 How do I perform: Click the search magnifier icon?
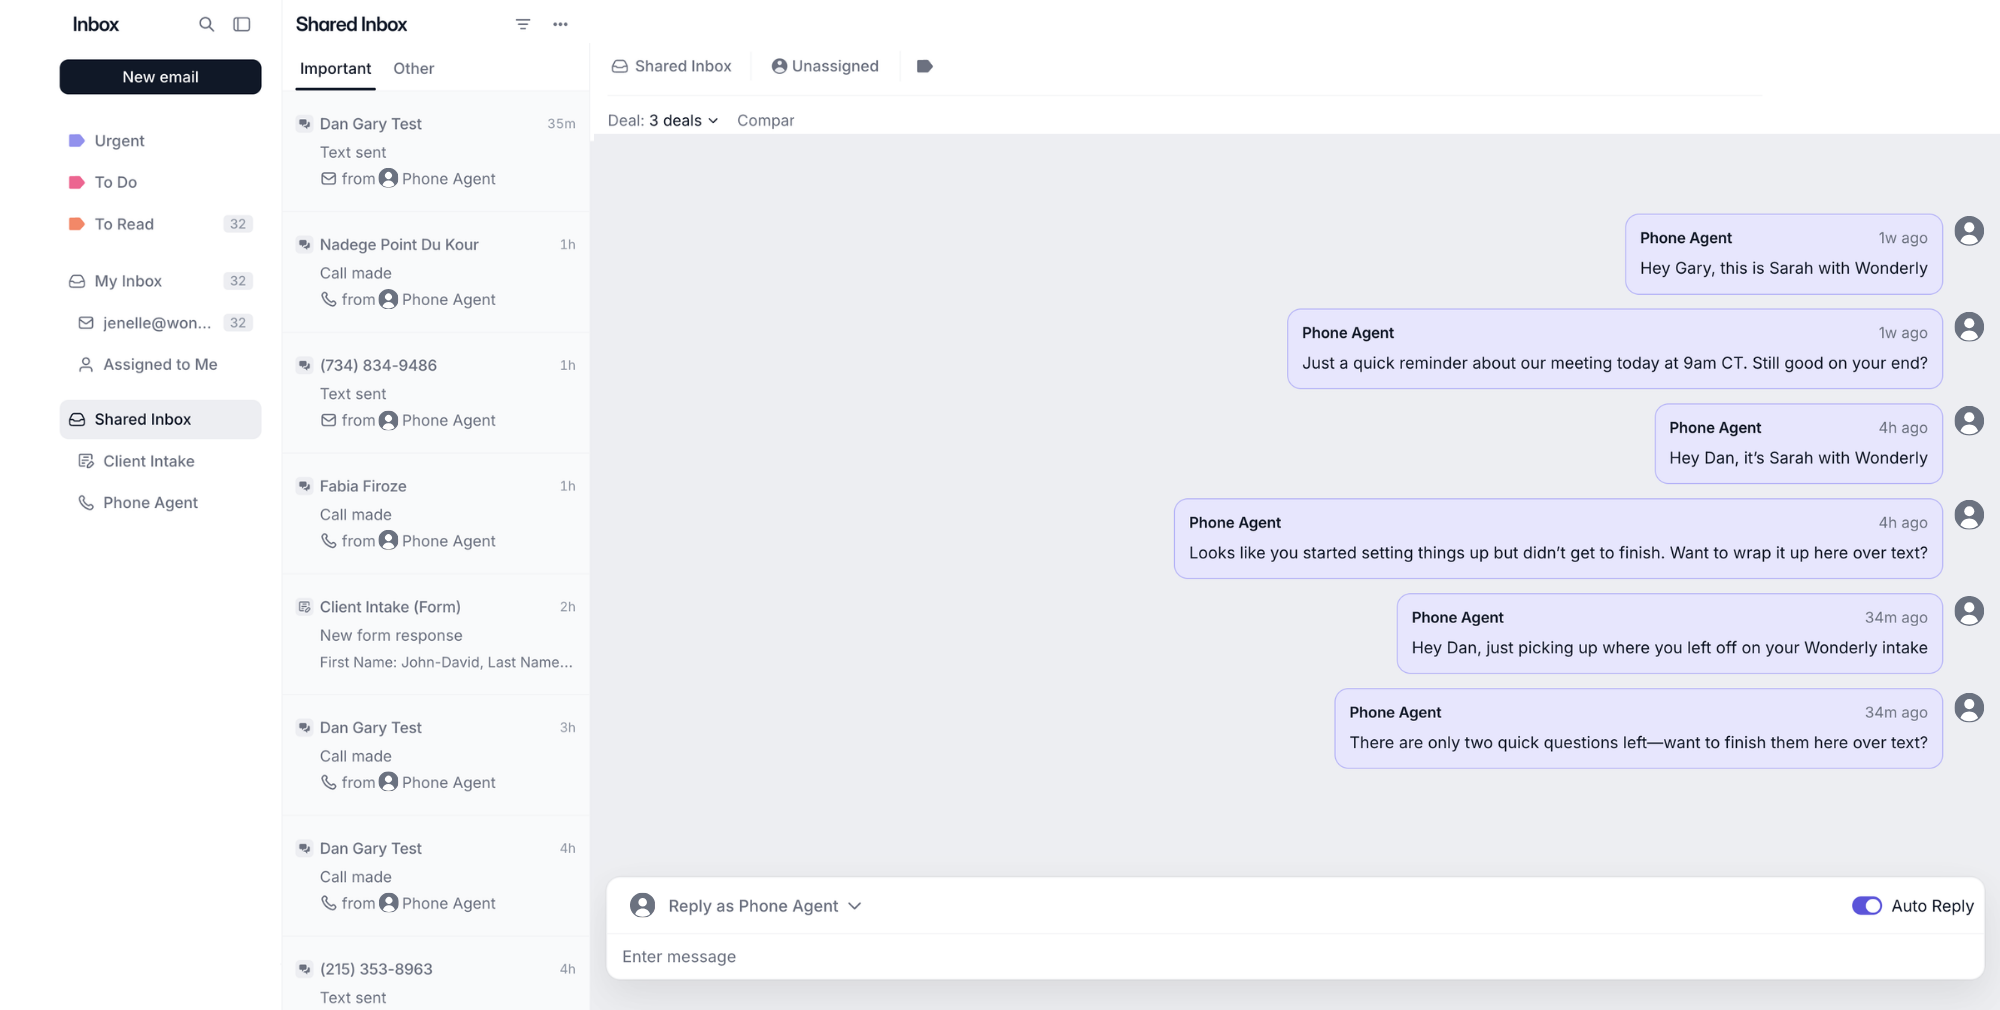206,24
